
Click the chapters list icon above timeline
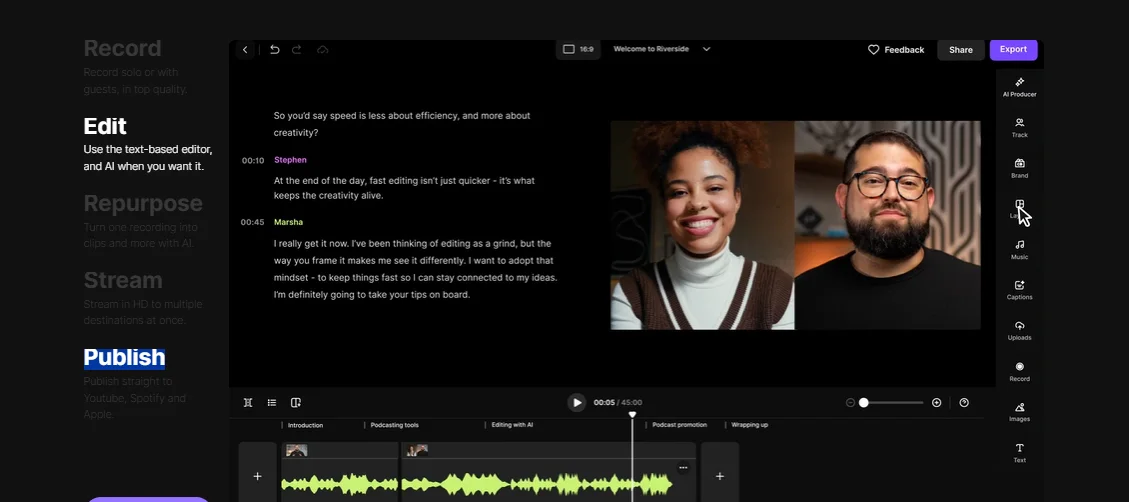point(271,403)
